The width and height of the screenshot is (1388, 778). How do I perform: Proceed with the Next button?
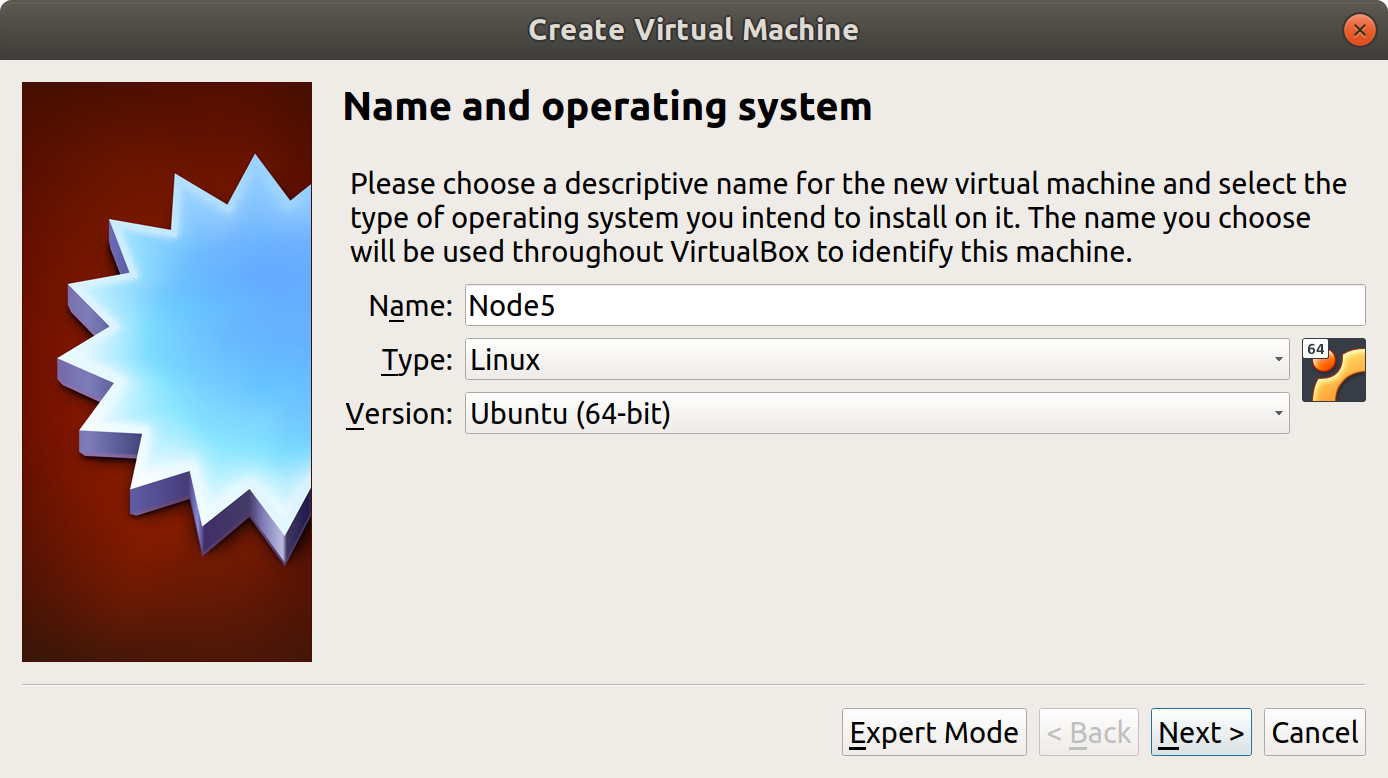[x=1201, y=733]
